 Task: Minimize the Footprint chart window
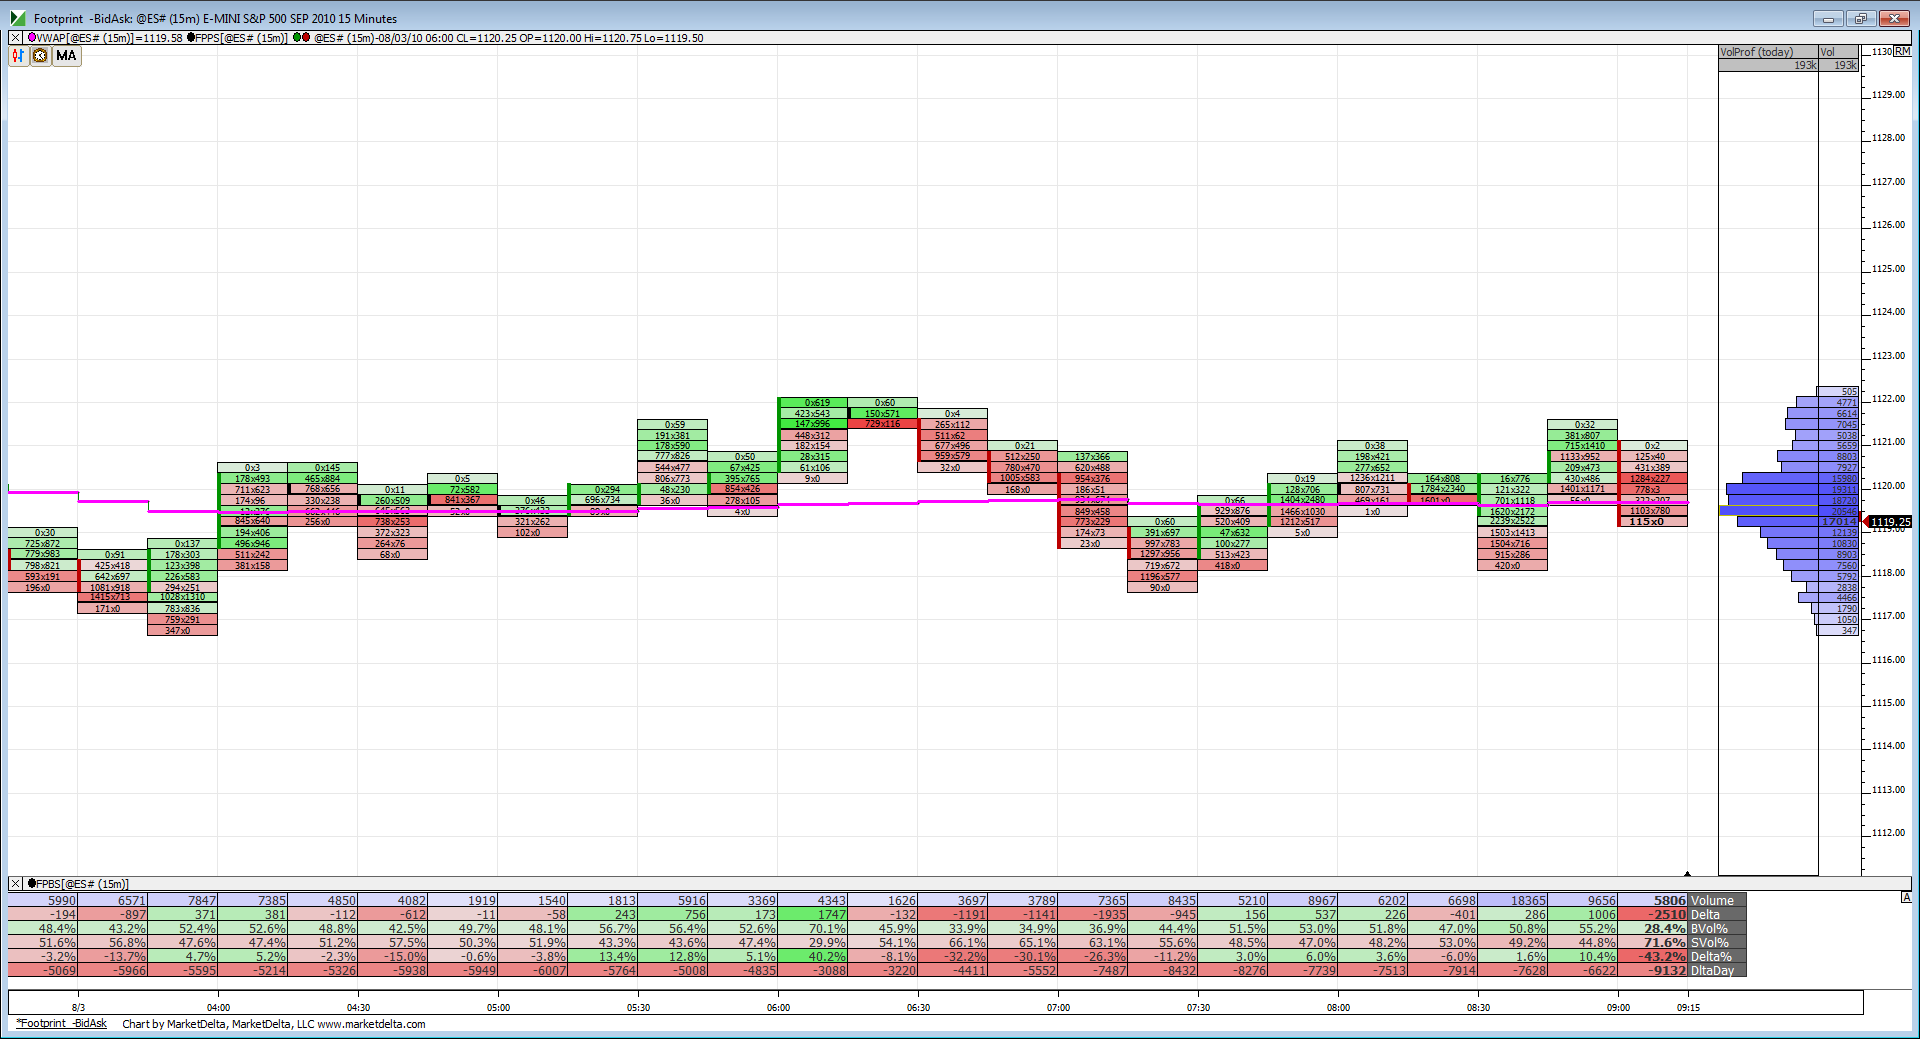(x=1828, y=18)
